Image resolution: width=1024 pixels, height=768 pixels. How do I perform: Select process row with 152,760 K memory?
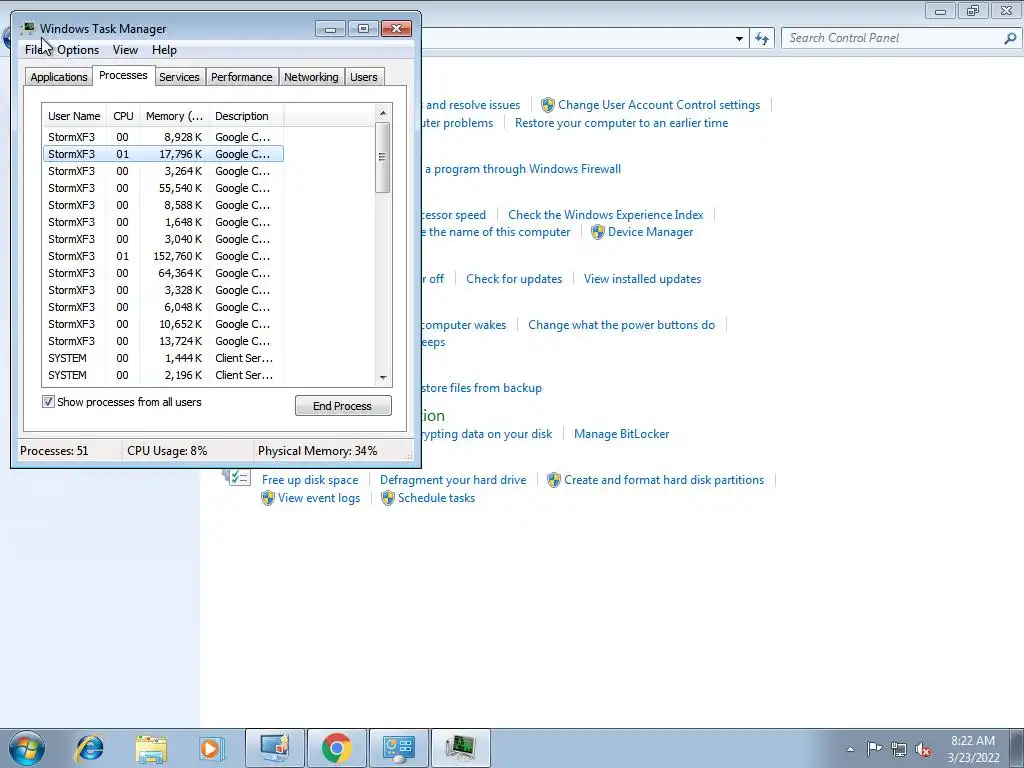tap(163, 256)
